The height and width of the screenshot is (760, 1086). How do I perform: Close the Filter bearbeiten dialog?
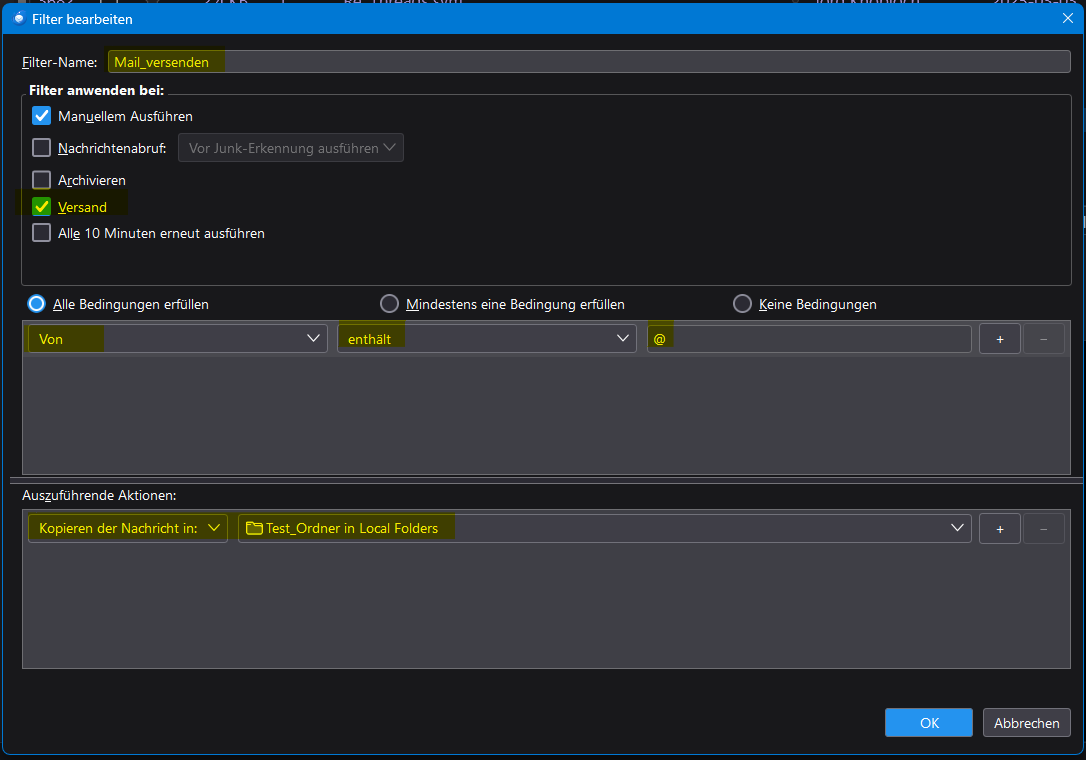(x=1067, y=18)
